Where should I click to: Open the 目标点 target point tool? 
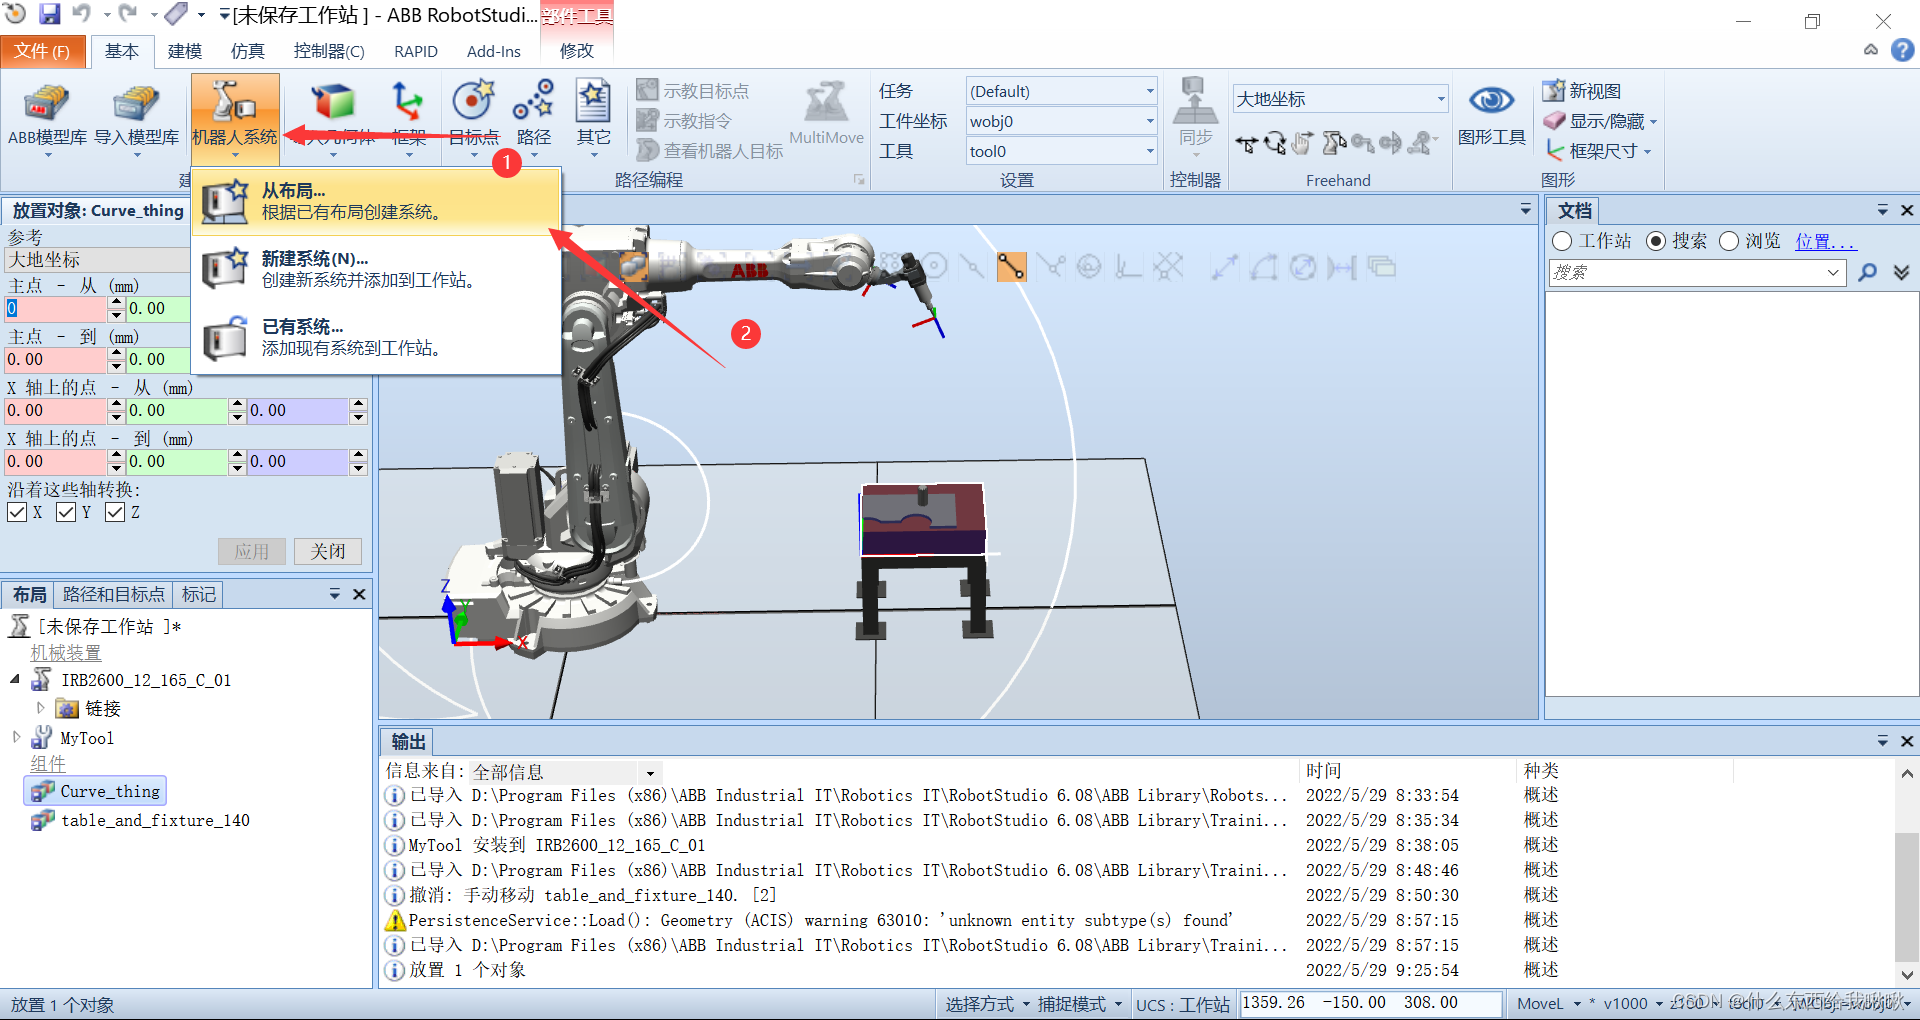point(473,116)
